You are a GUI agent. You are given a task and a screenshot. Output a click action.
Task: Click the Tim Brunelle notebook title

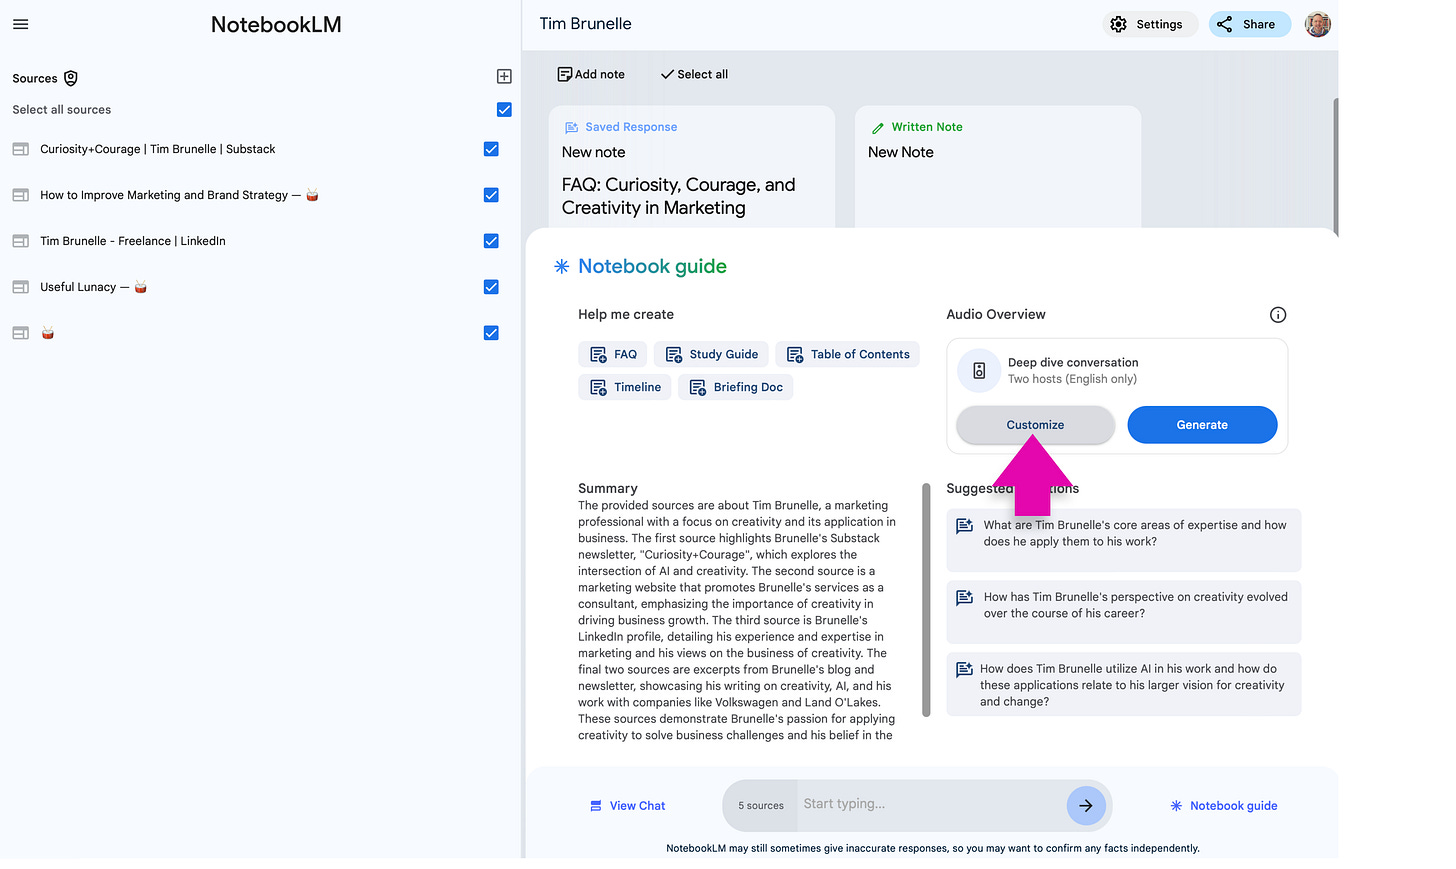click(586, 24)
